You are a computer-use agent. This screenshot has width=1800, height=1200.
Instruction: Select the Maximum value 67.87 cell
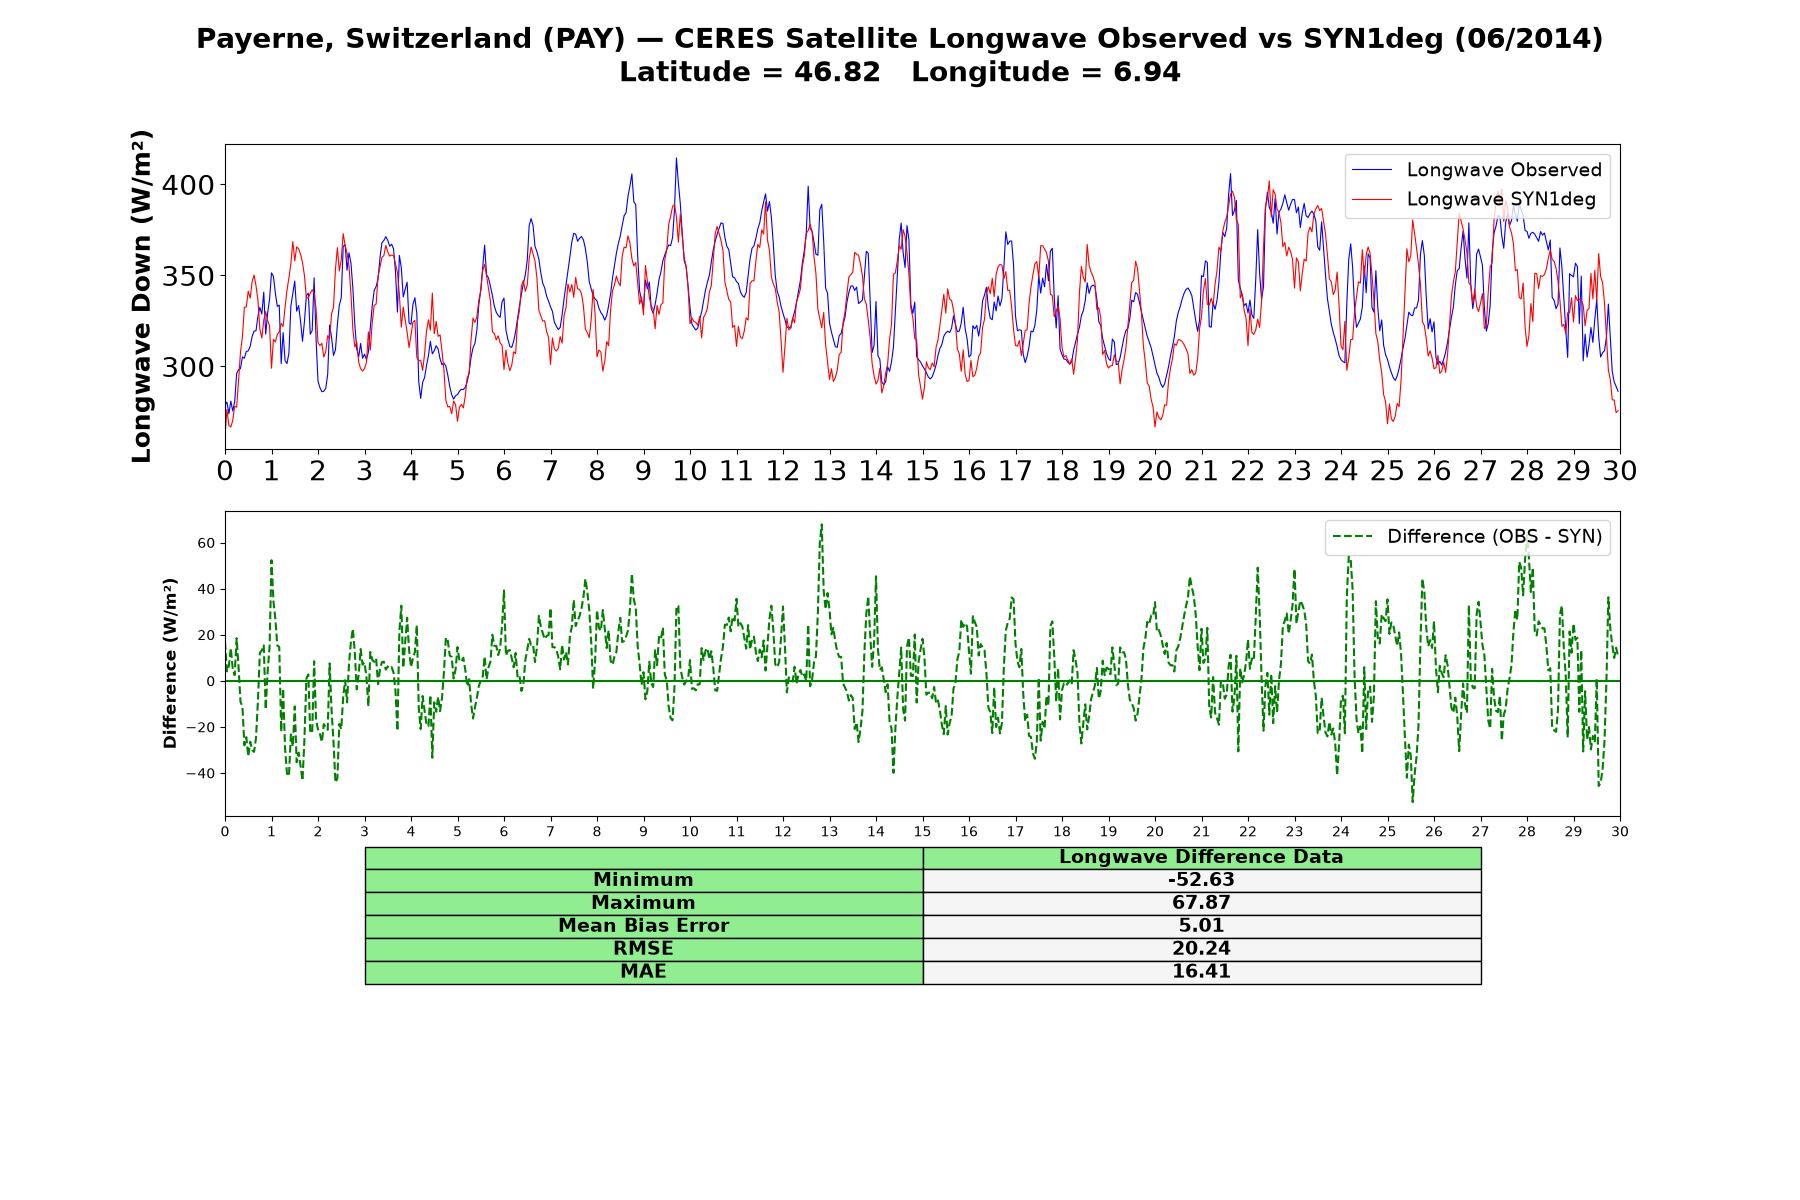click(1202, 903)
